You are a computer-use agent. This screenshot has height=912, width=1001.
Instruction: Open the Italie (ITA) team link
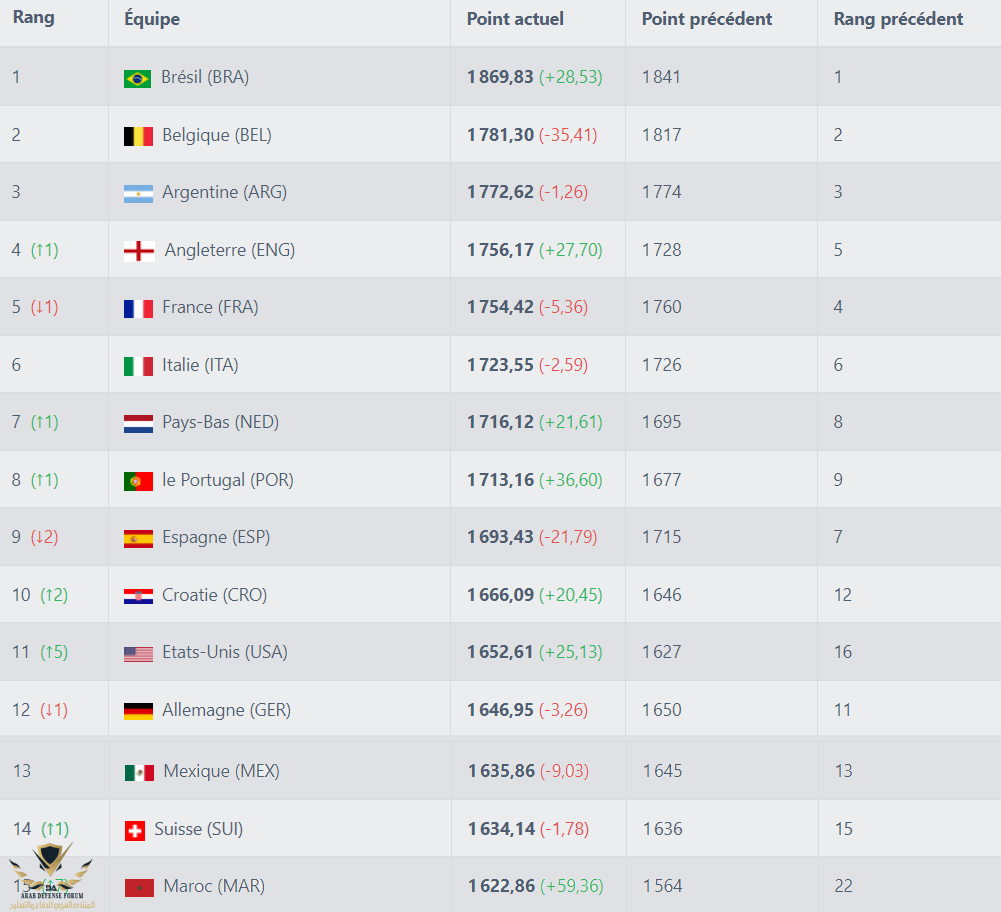coord(200,365)
